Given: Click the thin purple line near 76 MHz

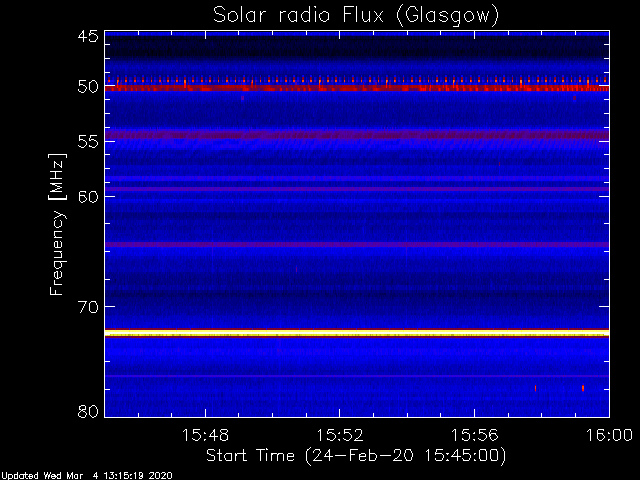Looking at the screenshot, I should pos(357,376).
